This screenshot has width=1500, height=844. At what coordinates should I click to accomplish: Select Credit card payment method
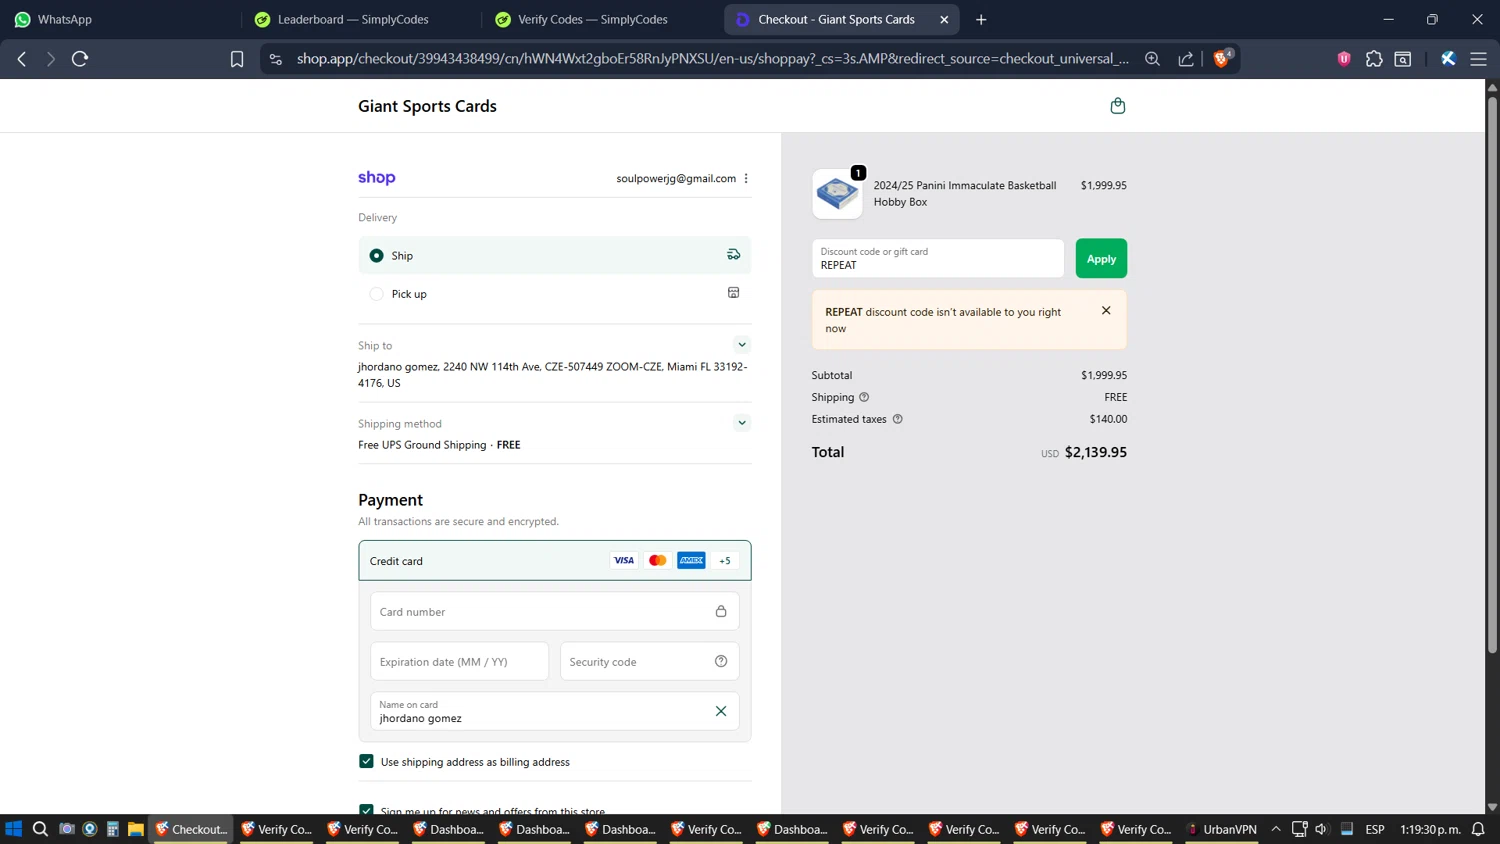coord(554,560)
